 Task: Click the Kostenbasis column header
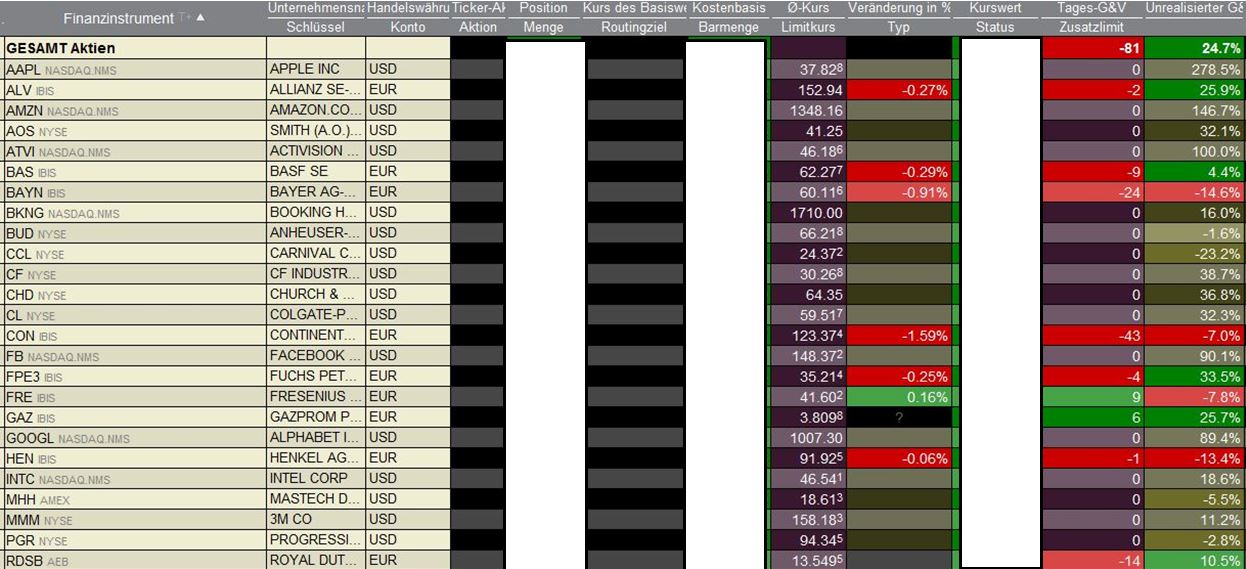(728, 8)
